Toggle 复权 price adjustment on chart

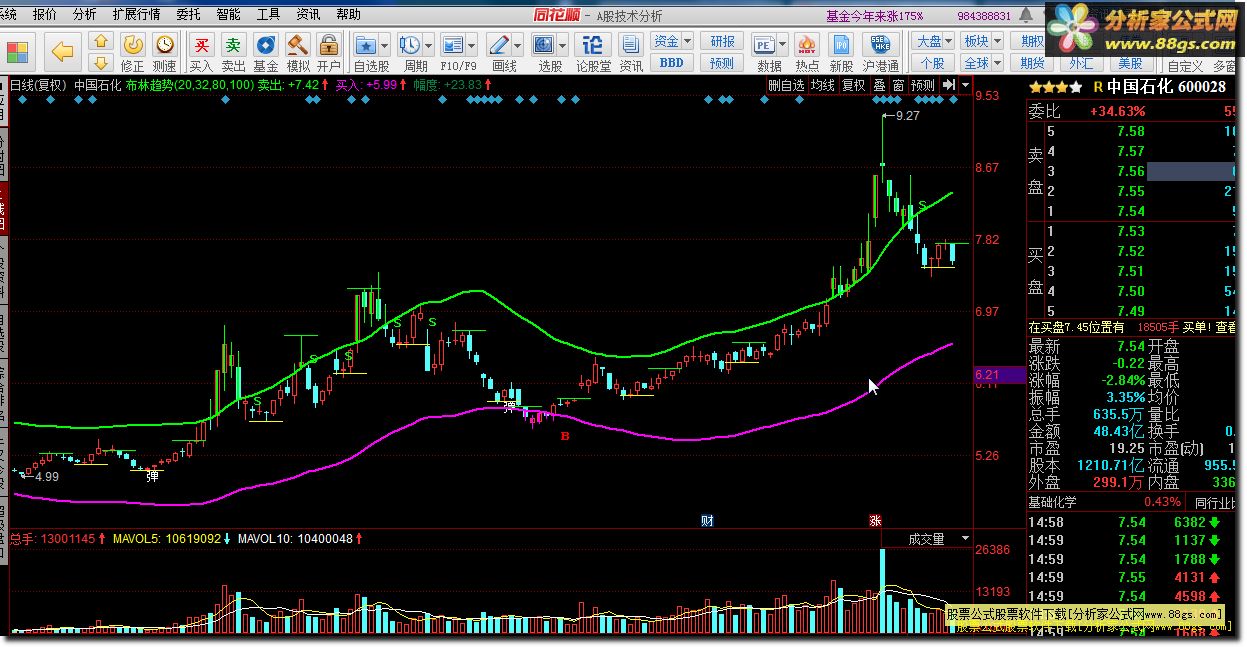click(x=853, y=86)
